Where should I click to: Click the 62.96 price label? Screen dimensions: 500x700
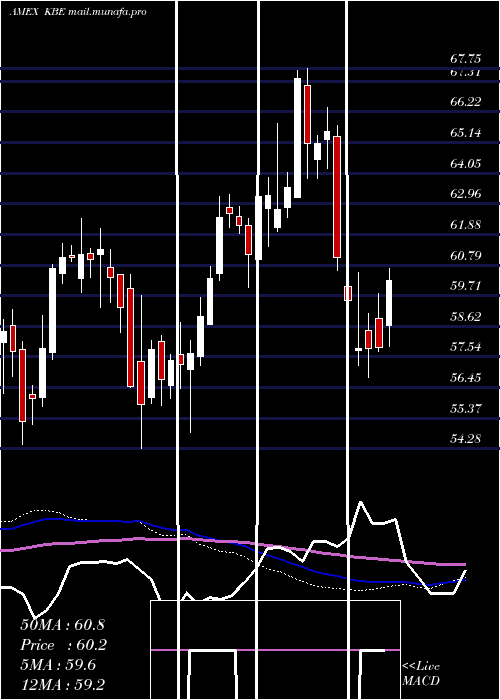(x=466, y=194)
